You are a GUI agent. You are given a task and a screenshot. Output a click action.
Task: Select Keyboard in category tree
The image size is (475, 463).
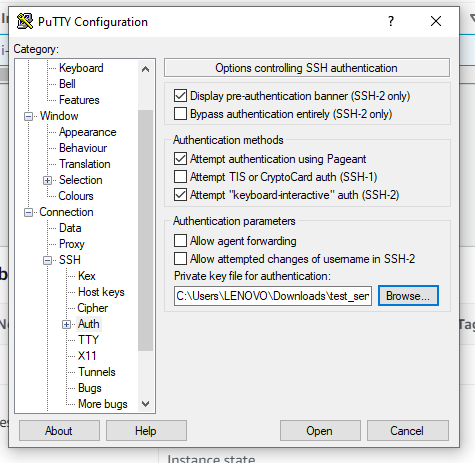click(81, 68)
